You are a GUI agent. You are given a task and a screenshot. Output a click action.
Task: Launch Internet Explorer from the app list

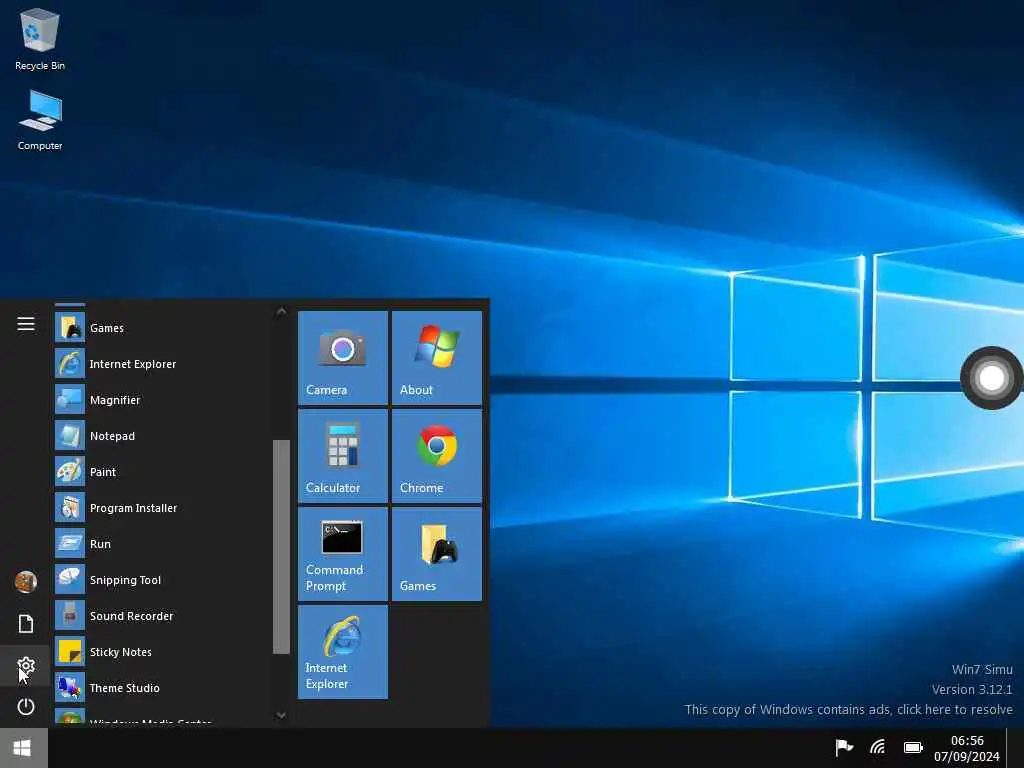pos(162,364)
